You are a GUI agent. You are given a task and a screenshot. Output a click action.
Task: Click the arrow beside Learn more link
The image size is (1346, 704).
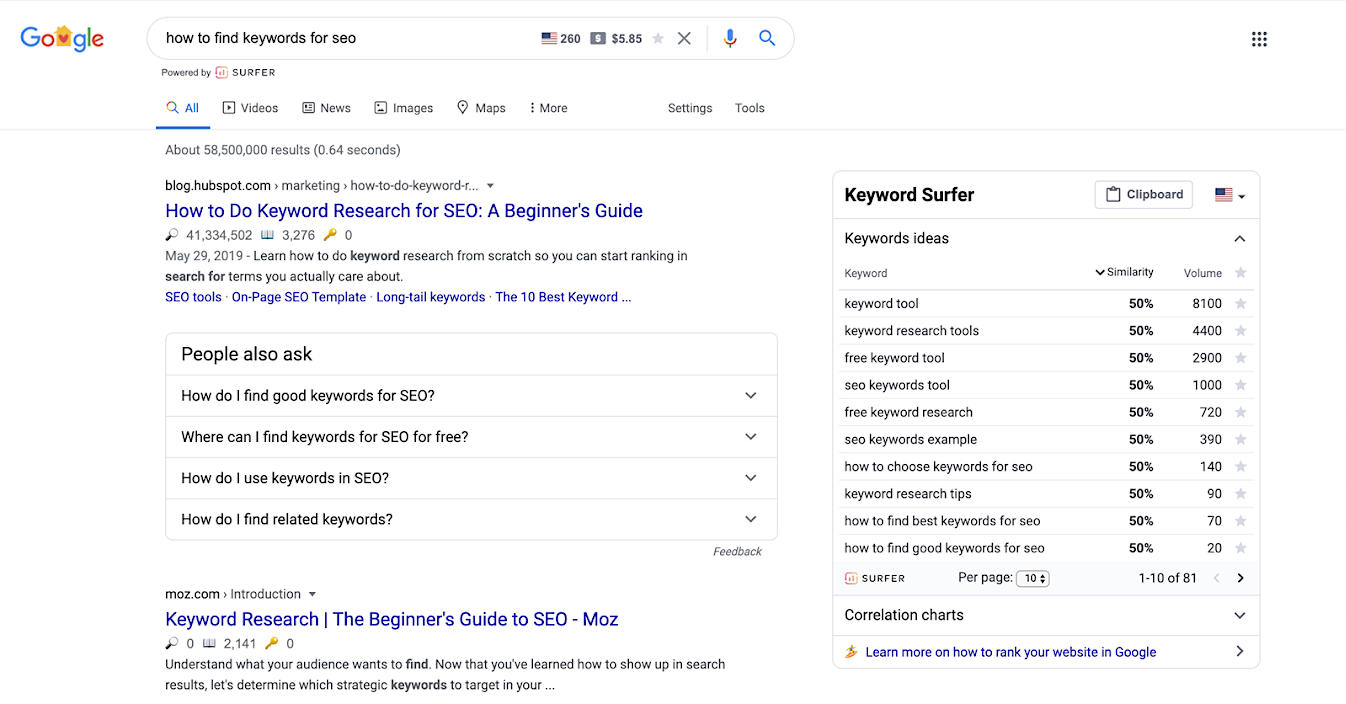(x=1240, y=651)
